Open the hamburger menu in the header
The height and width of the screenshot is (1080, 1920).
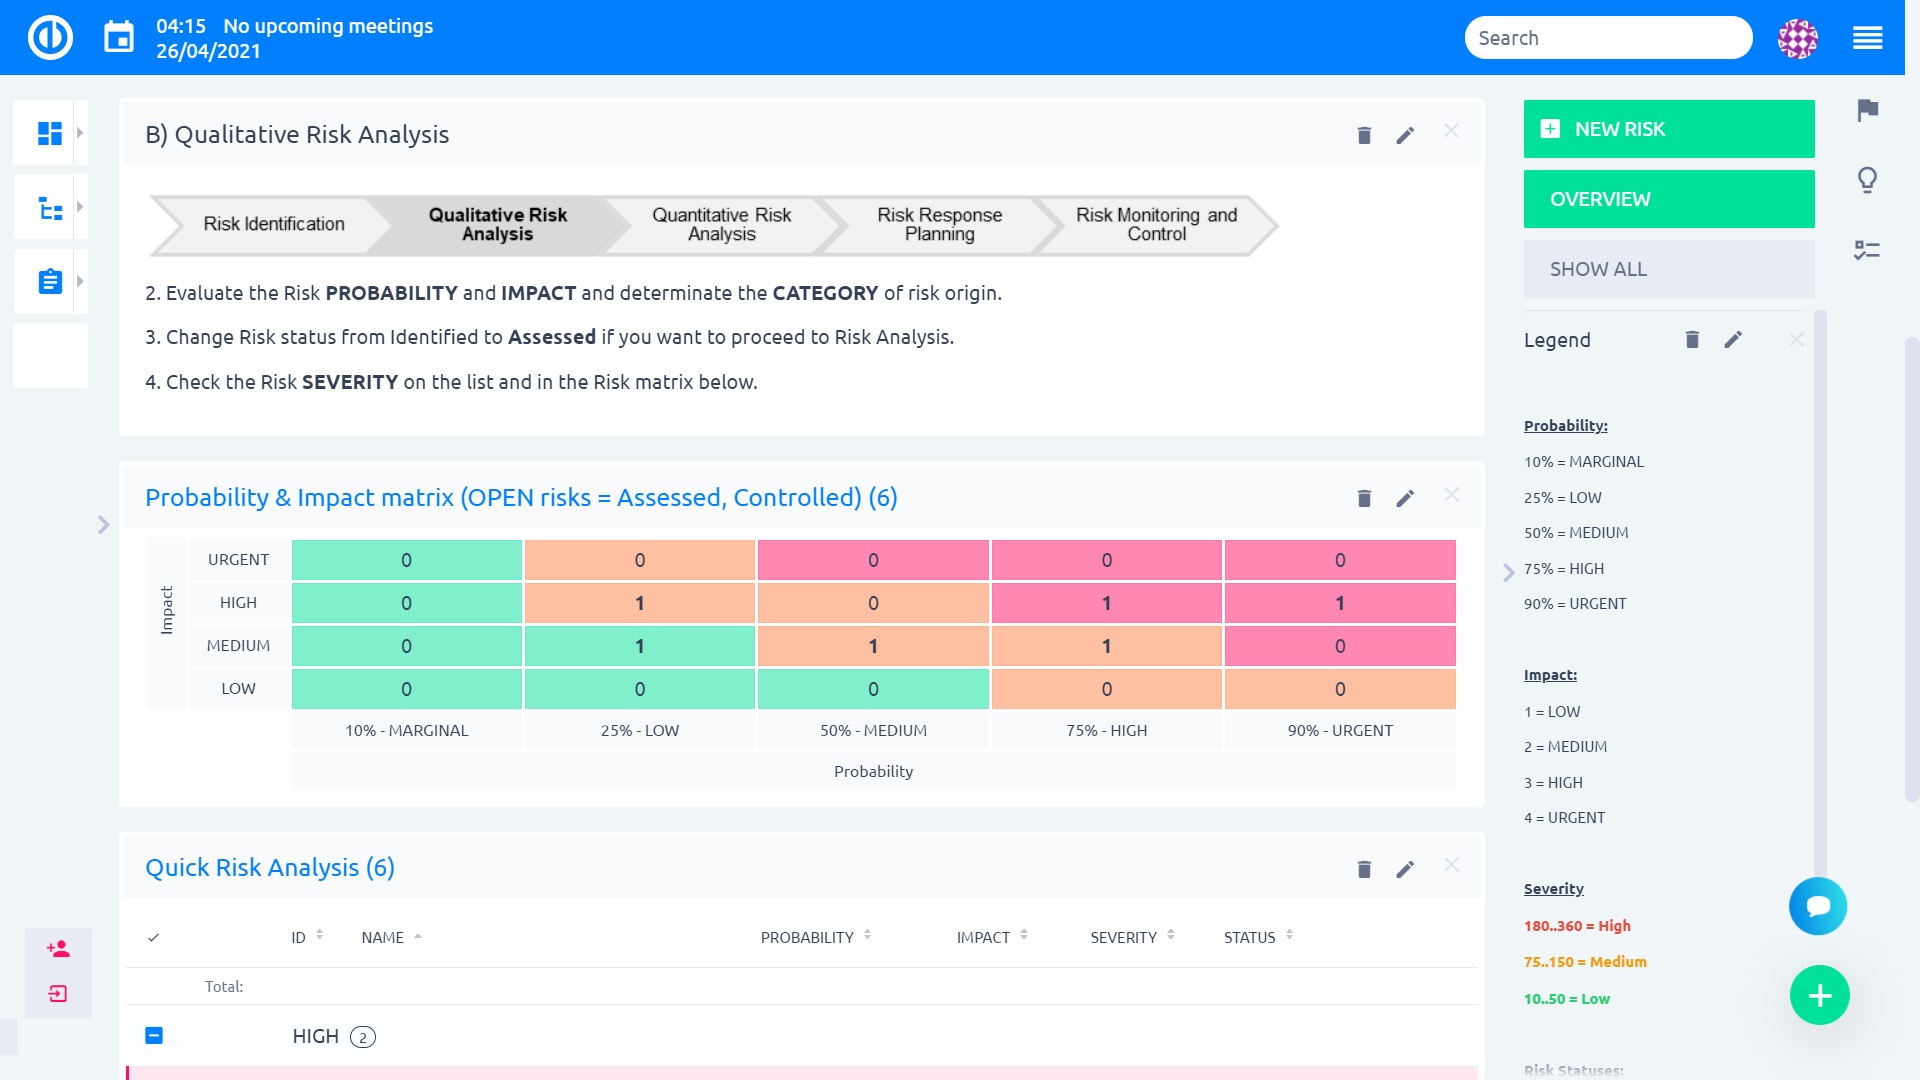[x=1867, y=38]
